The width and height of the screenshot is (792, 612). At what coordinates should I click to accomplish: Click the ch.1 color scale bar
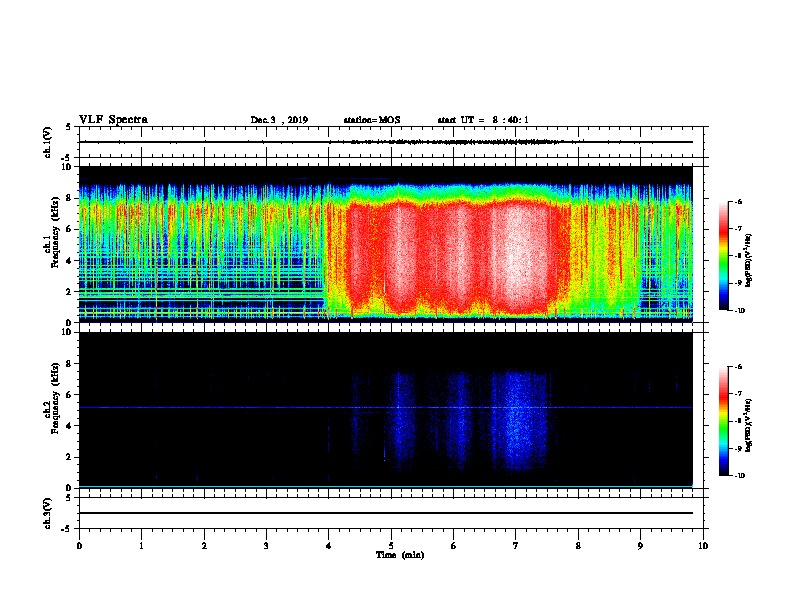coord(723,256)
